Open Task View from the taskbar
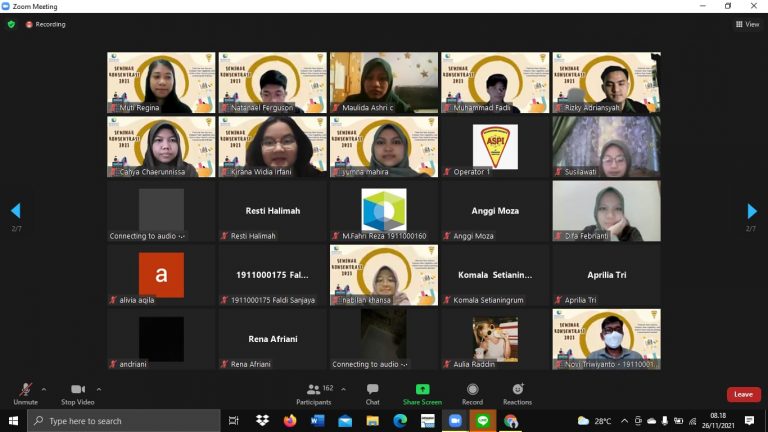 234,421
